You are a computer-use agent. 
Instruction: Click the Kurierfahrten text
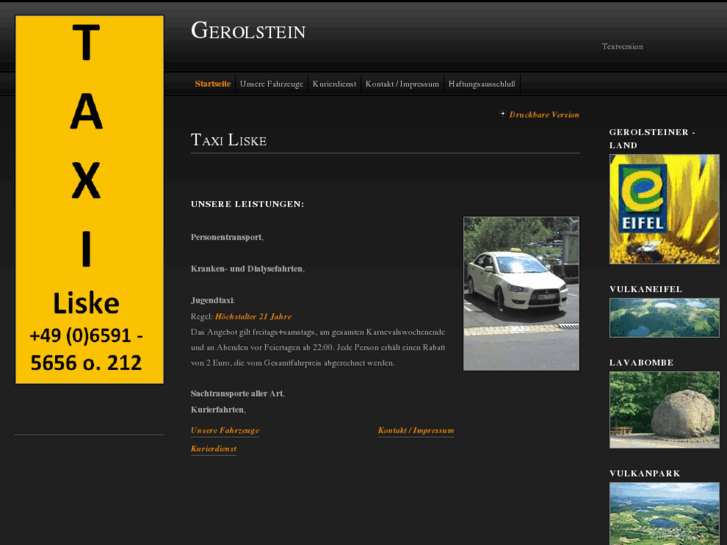tap(217, 410)
